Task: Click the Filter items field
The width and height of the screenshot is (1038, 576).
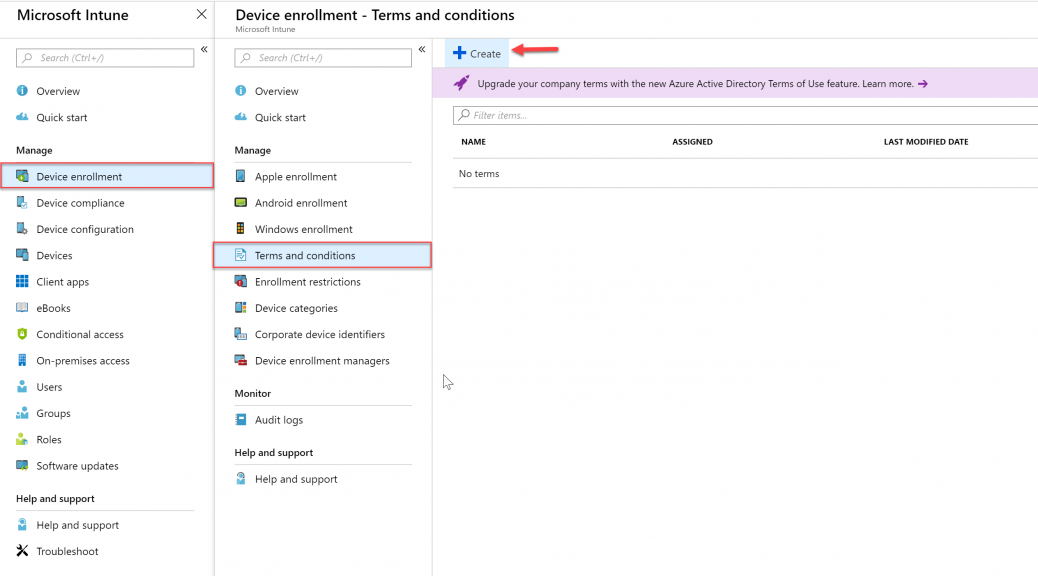Action: tap(745, 115)
